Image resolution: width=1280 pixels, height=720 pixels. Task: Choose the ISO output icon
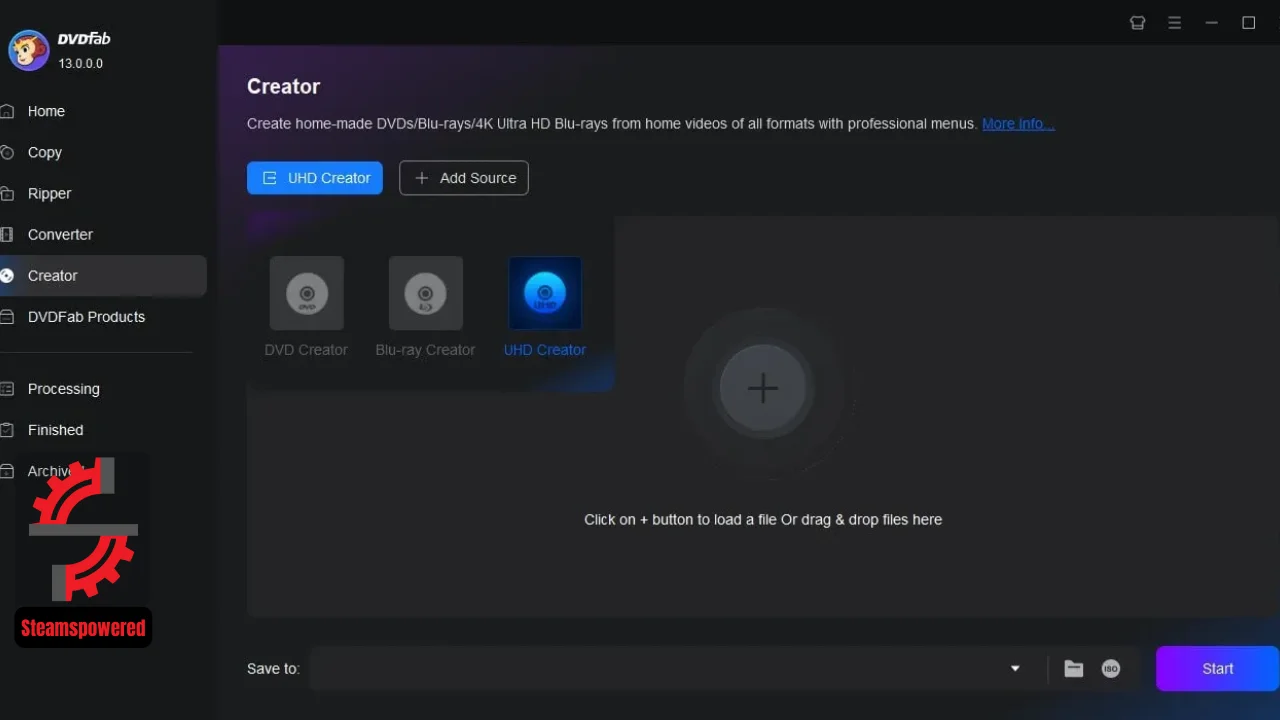(x=1111, y=669)
